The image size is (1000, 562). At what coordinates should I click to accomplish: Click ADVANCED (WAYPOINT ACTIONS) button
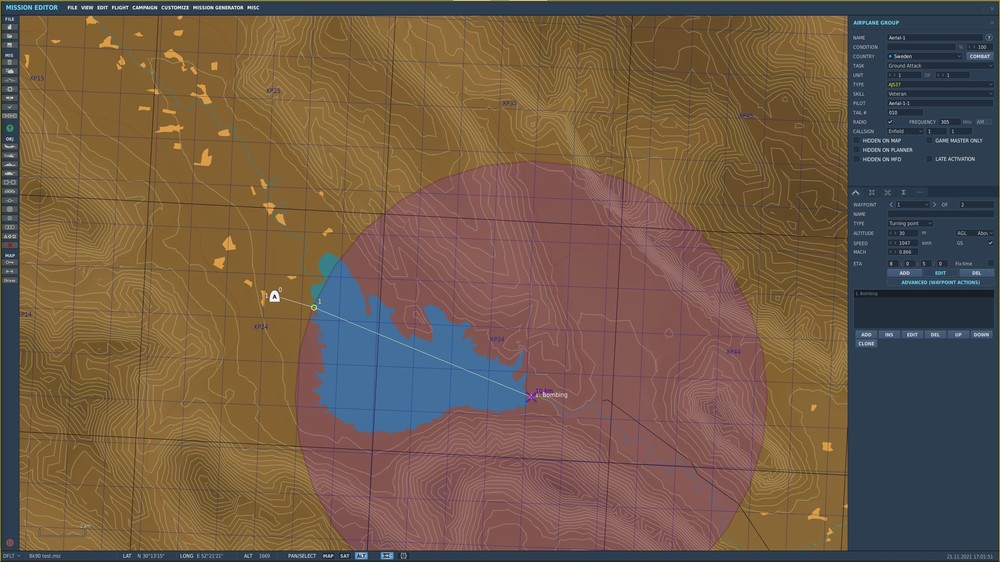point(940,282)
